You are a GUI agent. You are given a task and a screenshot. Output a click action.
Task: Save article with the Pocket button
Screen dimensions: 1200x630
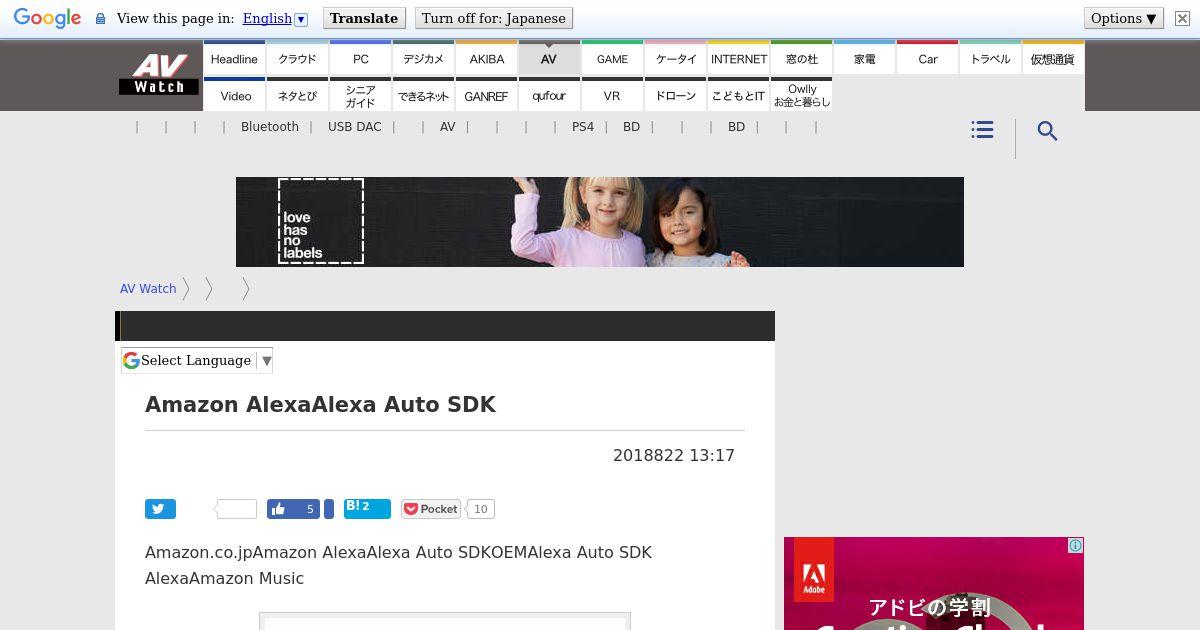click(431, 509)
